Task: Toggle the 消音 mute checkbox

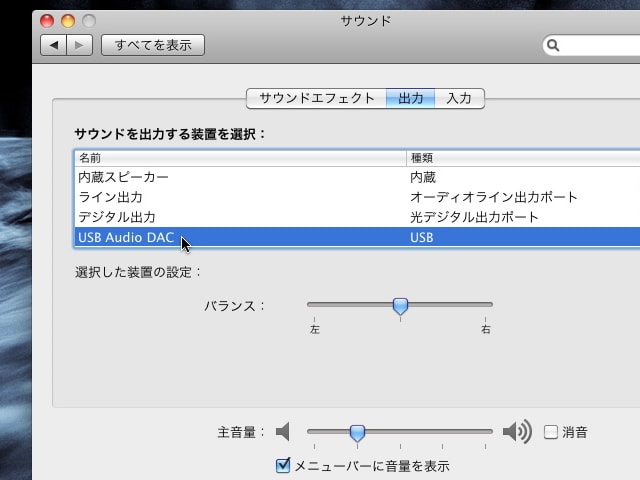Action: tap(551, 432)
